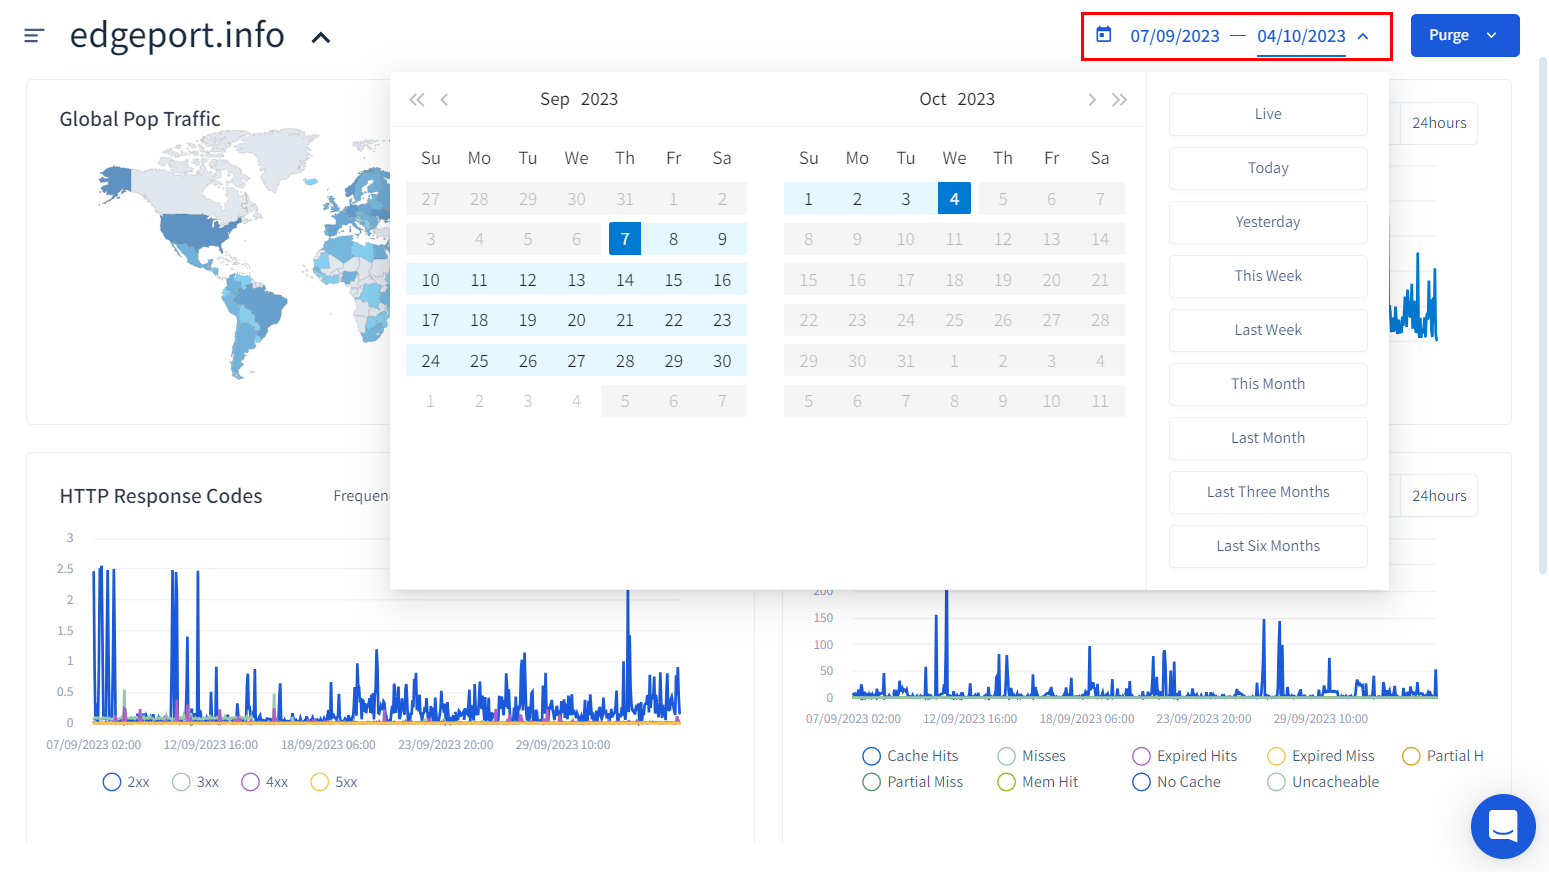Image resolution: width=1549 pixels, height=872 pixels.
Task: Expand the edgeport.info domain selector
Action: coord(321,38)
